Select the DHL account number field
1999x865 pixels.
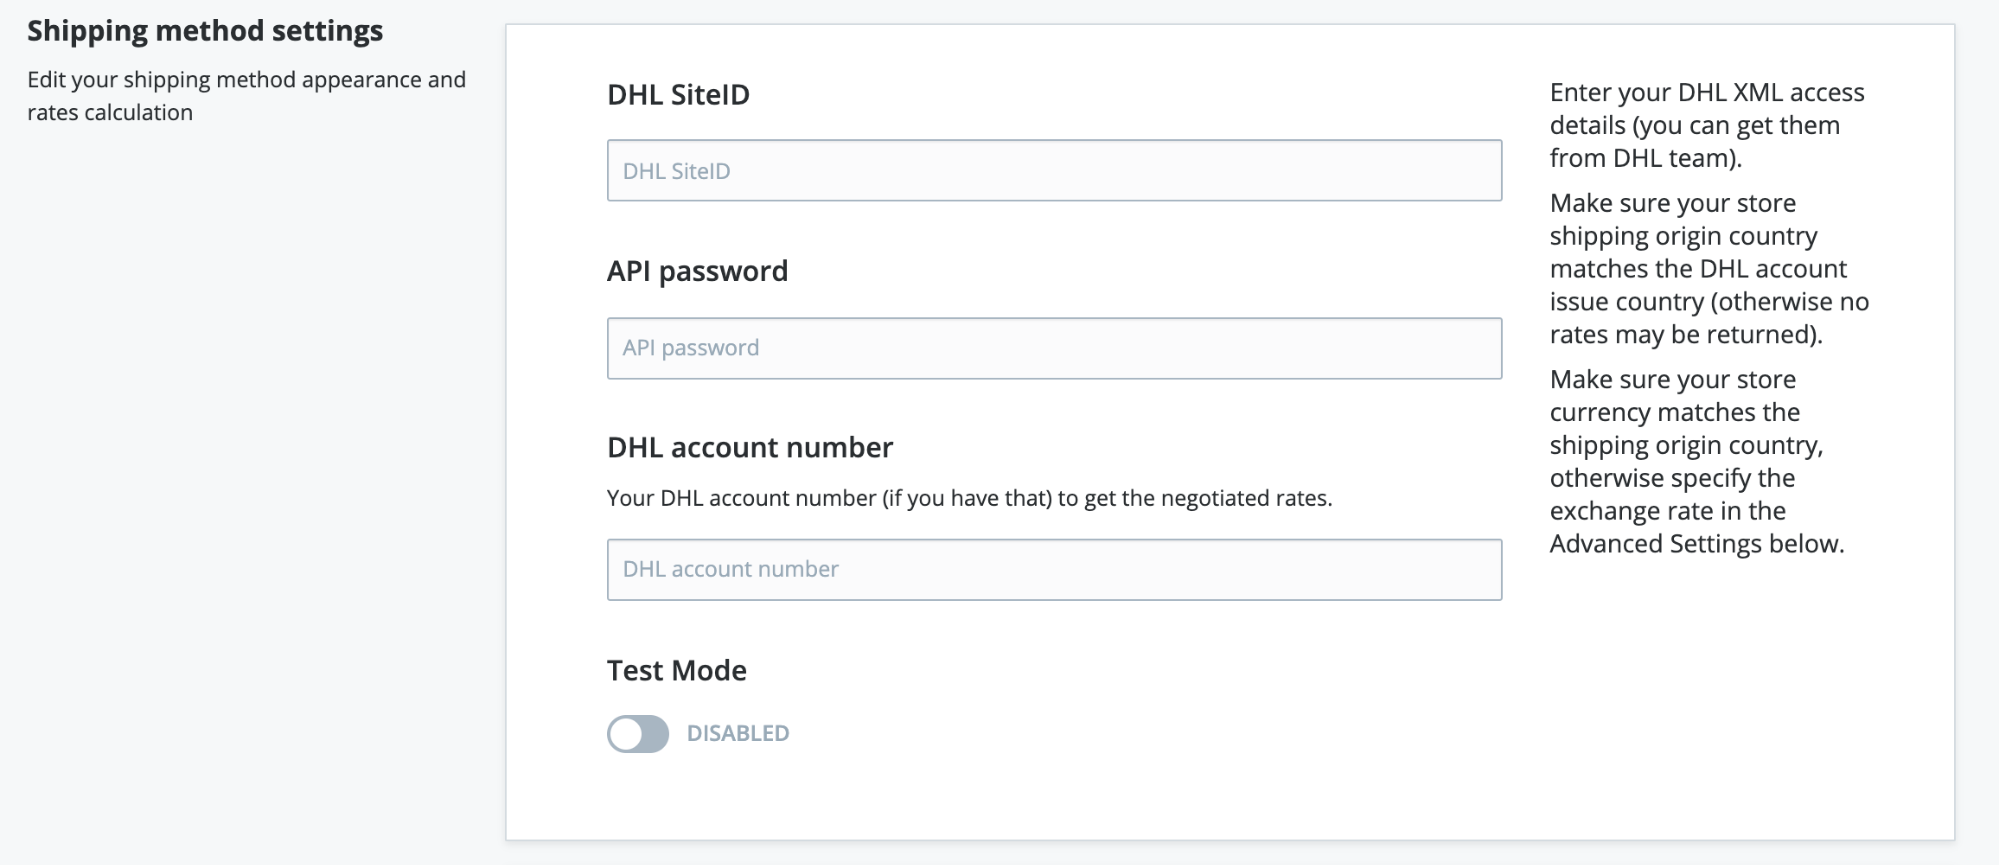(x=1054, y=569)
